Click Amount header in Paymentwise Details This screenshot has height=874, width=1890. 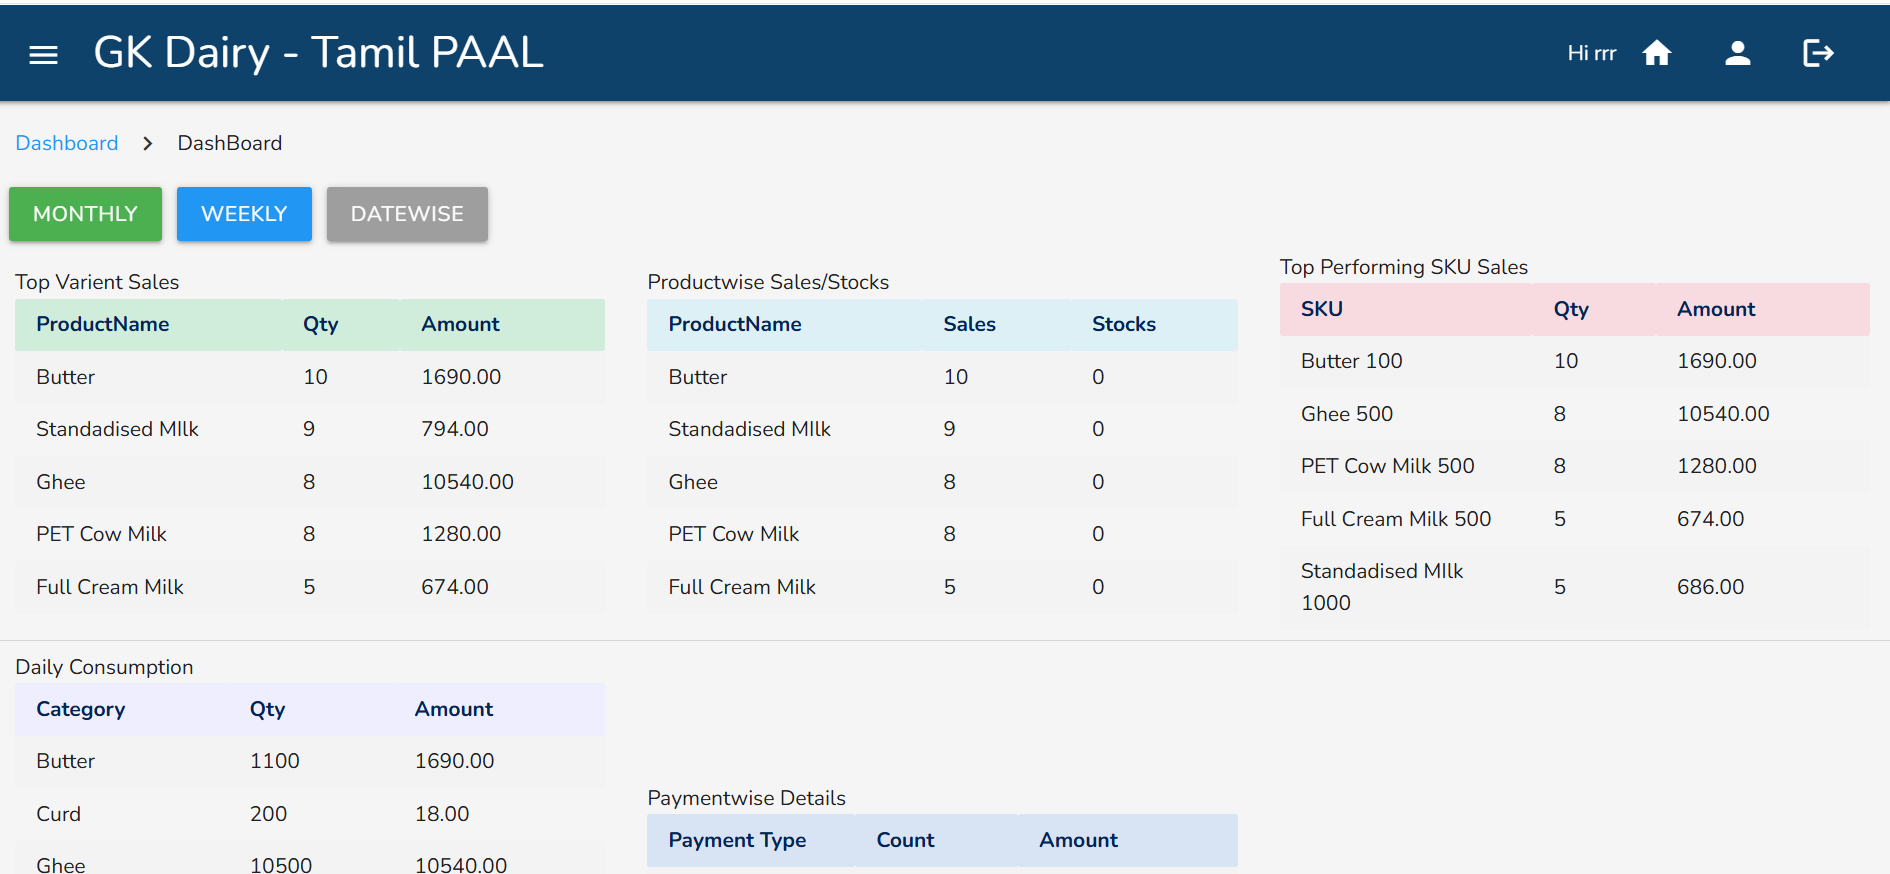tap(1078, 840)
